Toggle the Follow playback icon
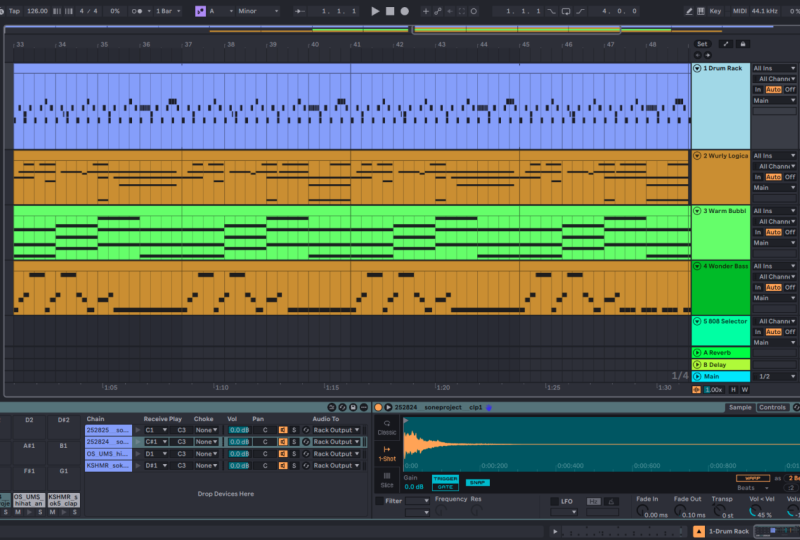 [299, 11]
